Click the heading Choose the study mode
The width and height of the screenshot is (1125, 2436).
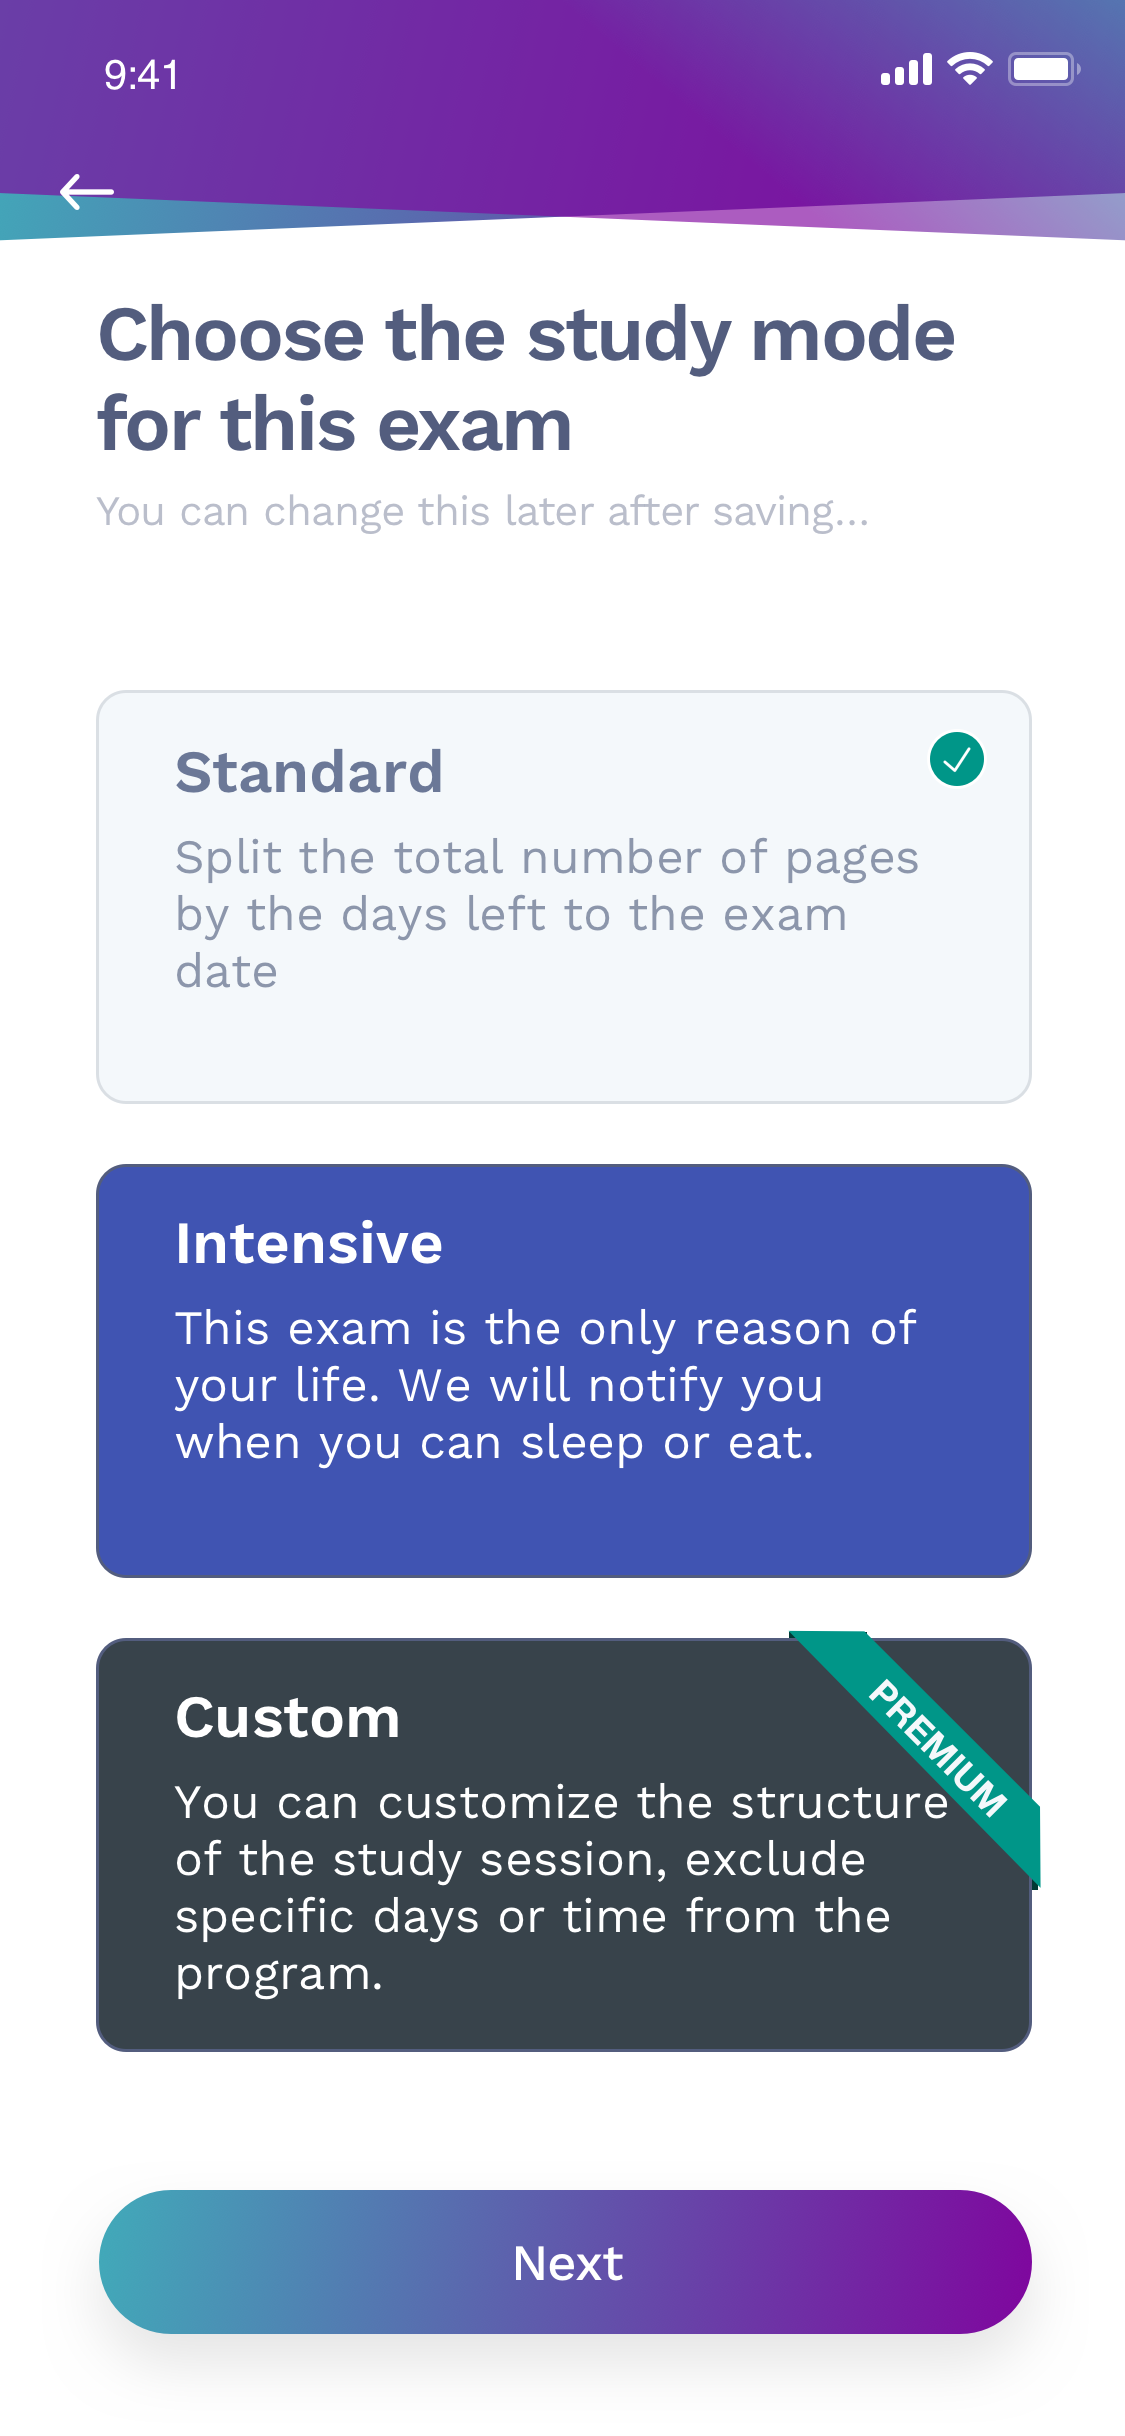(x=527, y=380)
